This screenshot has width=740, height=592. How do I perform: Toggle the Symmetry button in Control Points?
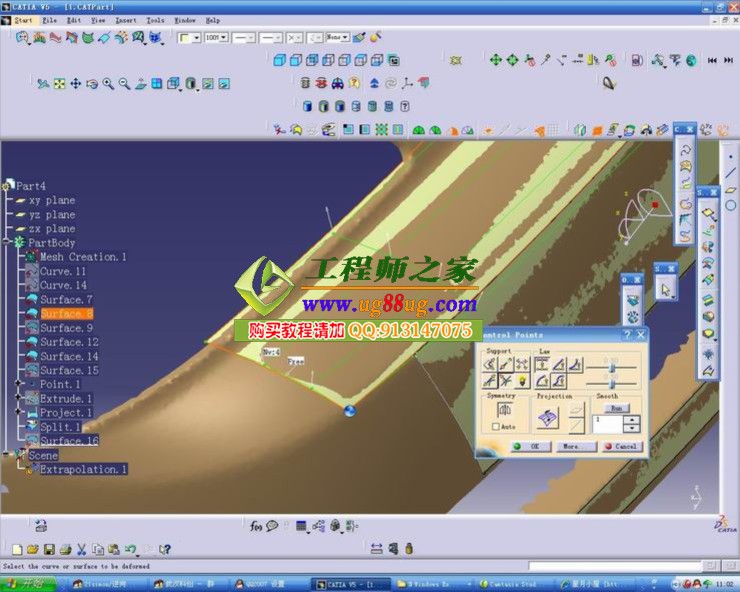point(504,409)
